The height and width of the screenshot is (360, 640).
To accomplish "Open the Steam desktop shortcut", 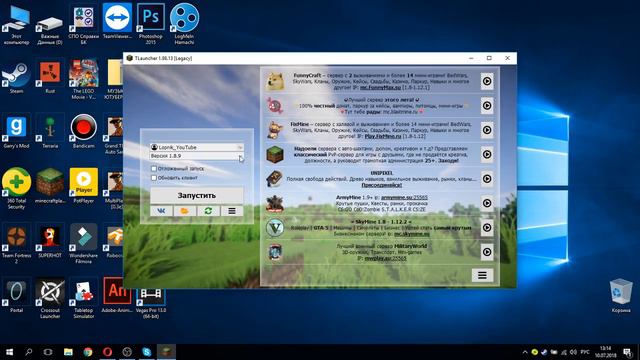I will pyautogui.click(x=16, y=78).
